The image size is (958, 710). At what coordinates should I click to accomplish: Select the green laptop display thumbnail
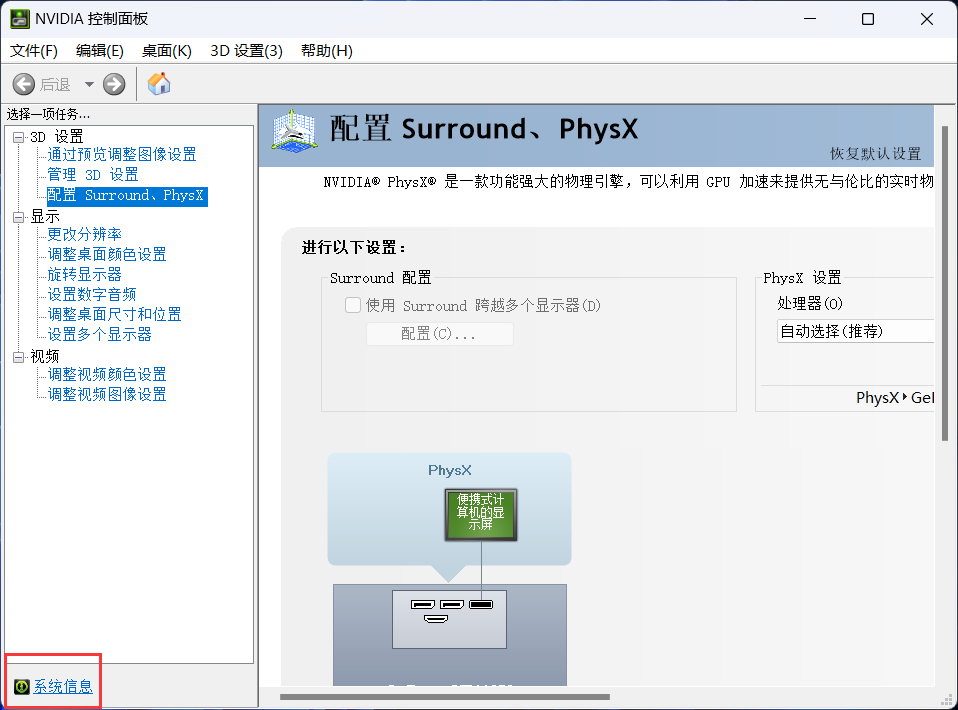tap(481, 514)
